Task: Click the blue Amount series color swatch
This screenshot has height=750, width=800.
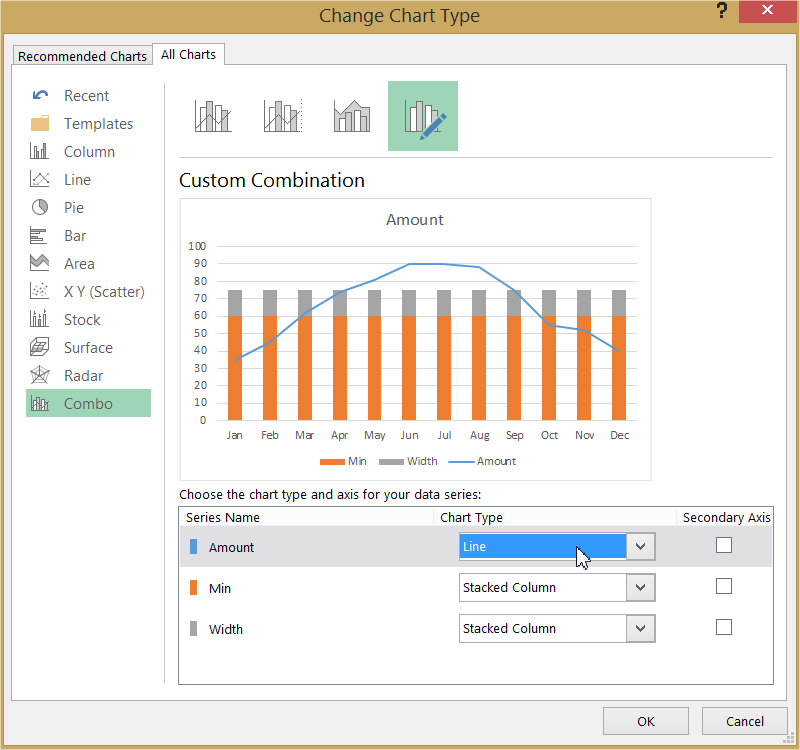Action: [x=193, y=546]
